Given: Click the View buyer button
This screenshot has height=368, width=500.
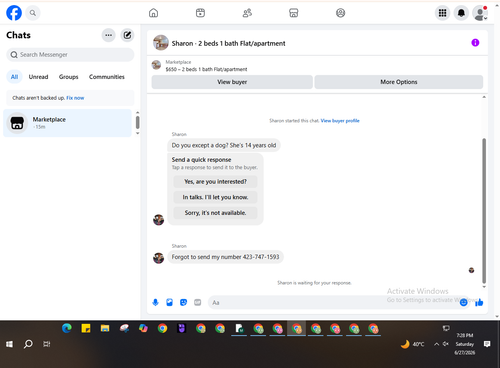Looking at the screenshot, I should [x=232, y=82].
